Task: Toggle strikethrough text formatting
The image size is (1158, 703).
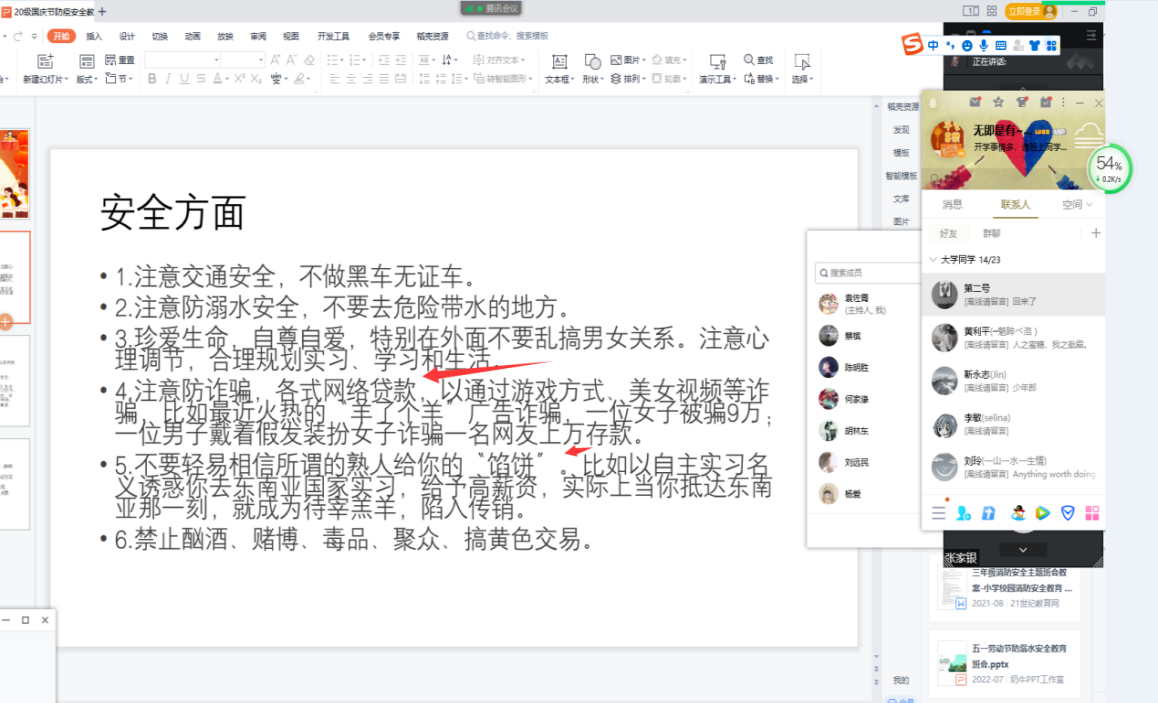Action: tap(200, 79)
